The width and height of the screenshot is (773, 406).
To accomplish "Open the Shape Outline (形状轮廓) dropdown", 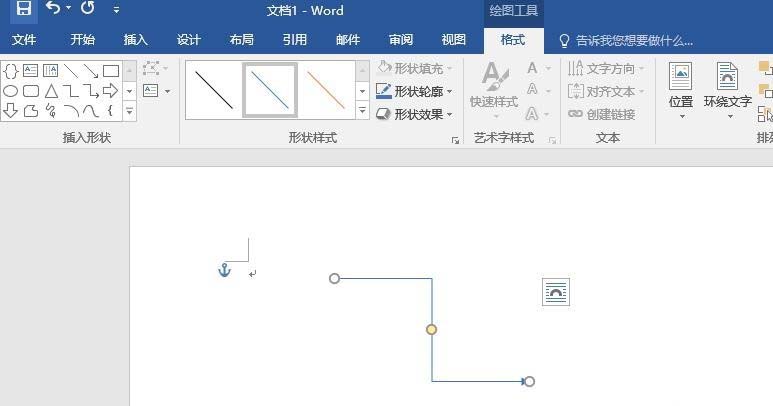I will [x=414, y=91].
